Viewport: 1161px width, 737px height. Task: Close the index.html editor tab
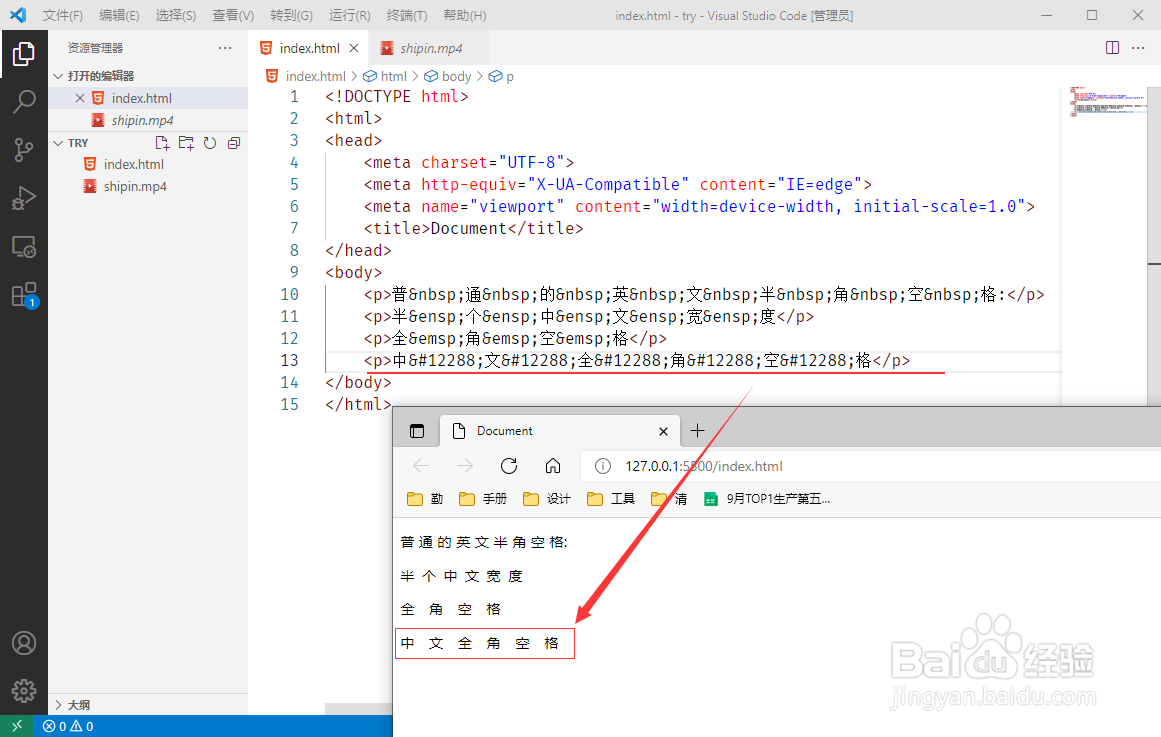tap(354, 48)
